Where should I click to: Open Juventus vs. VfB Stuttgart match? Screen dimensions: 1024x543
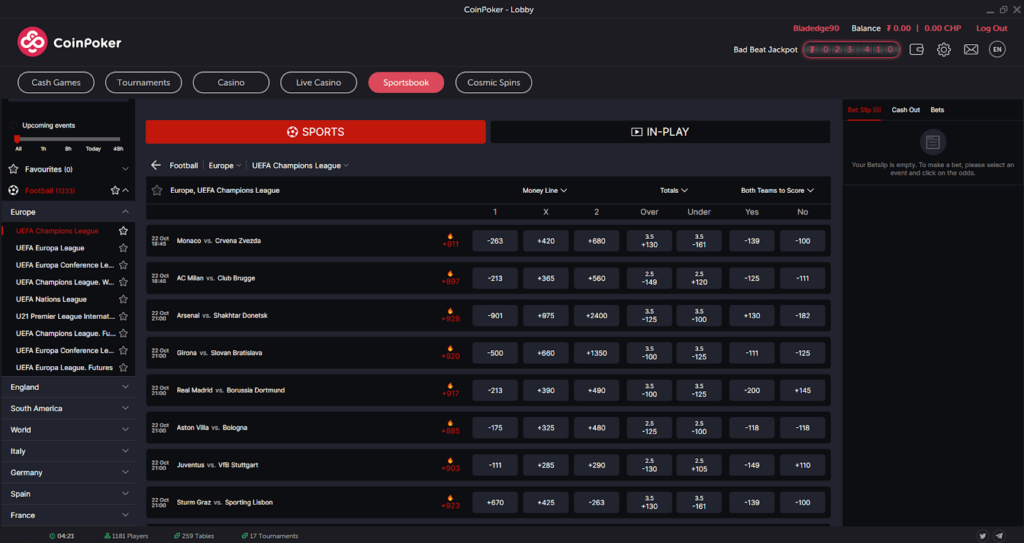pos(217,465)
